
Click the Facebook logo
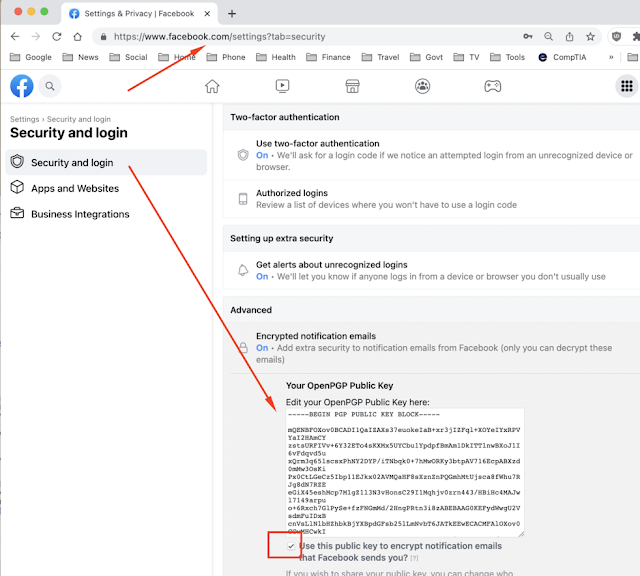click(x=22, y=86)
